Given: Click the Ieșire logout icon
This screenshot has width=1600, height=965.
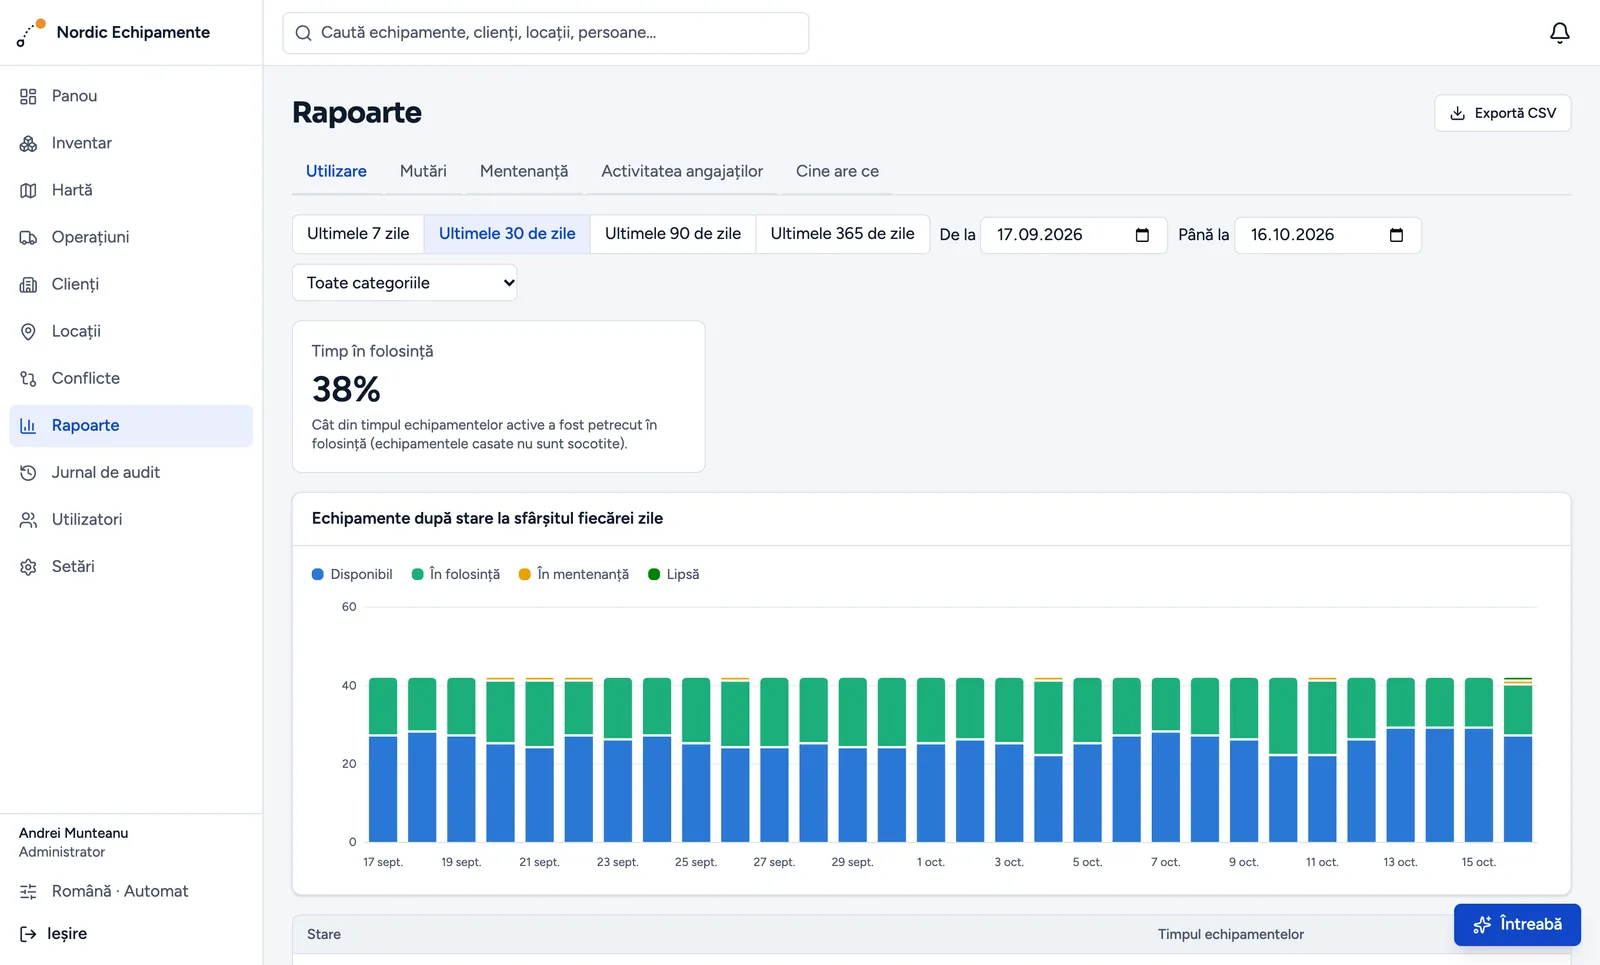Looking at the screenshot, I should (28, 933).
